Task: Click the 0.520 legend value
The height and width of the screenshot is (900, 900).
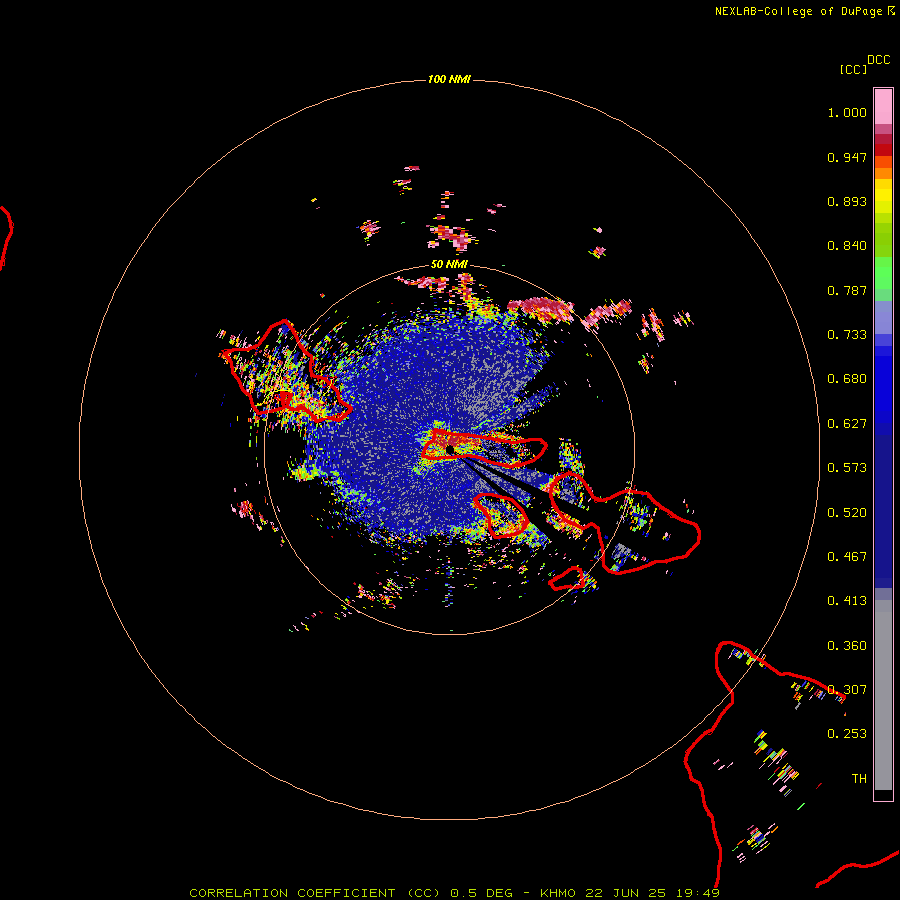Action: (847, 513)
